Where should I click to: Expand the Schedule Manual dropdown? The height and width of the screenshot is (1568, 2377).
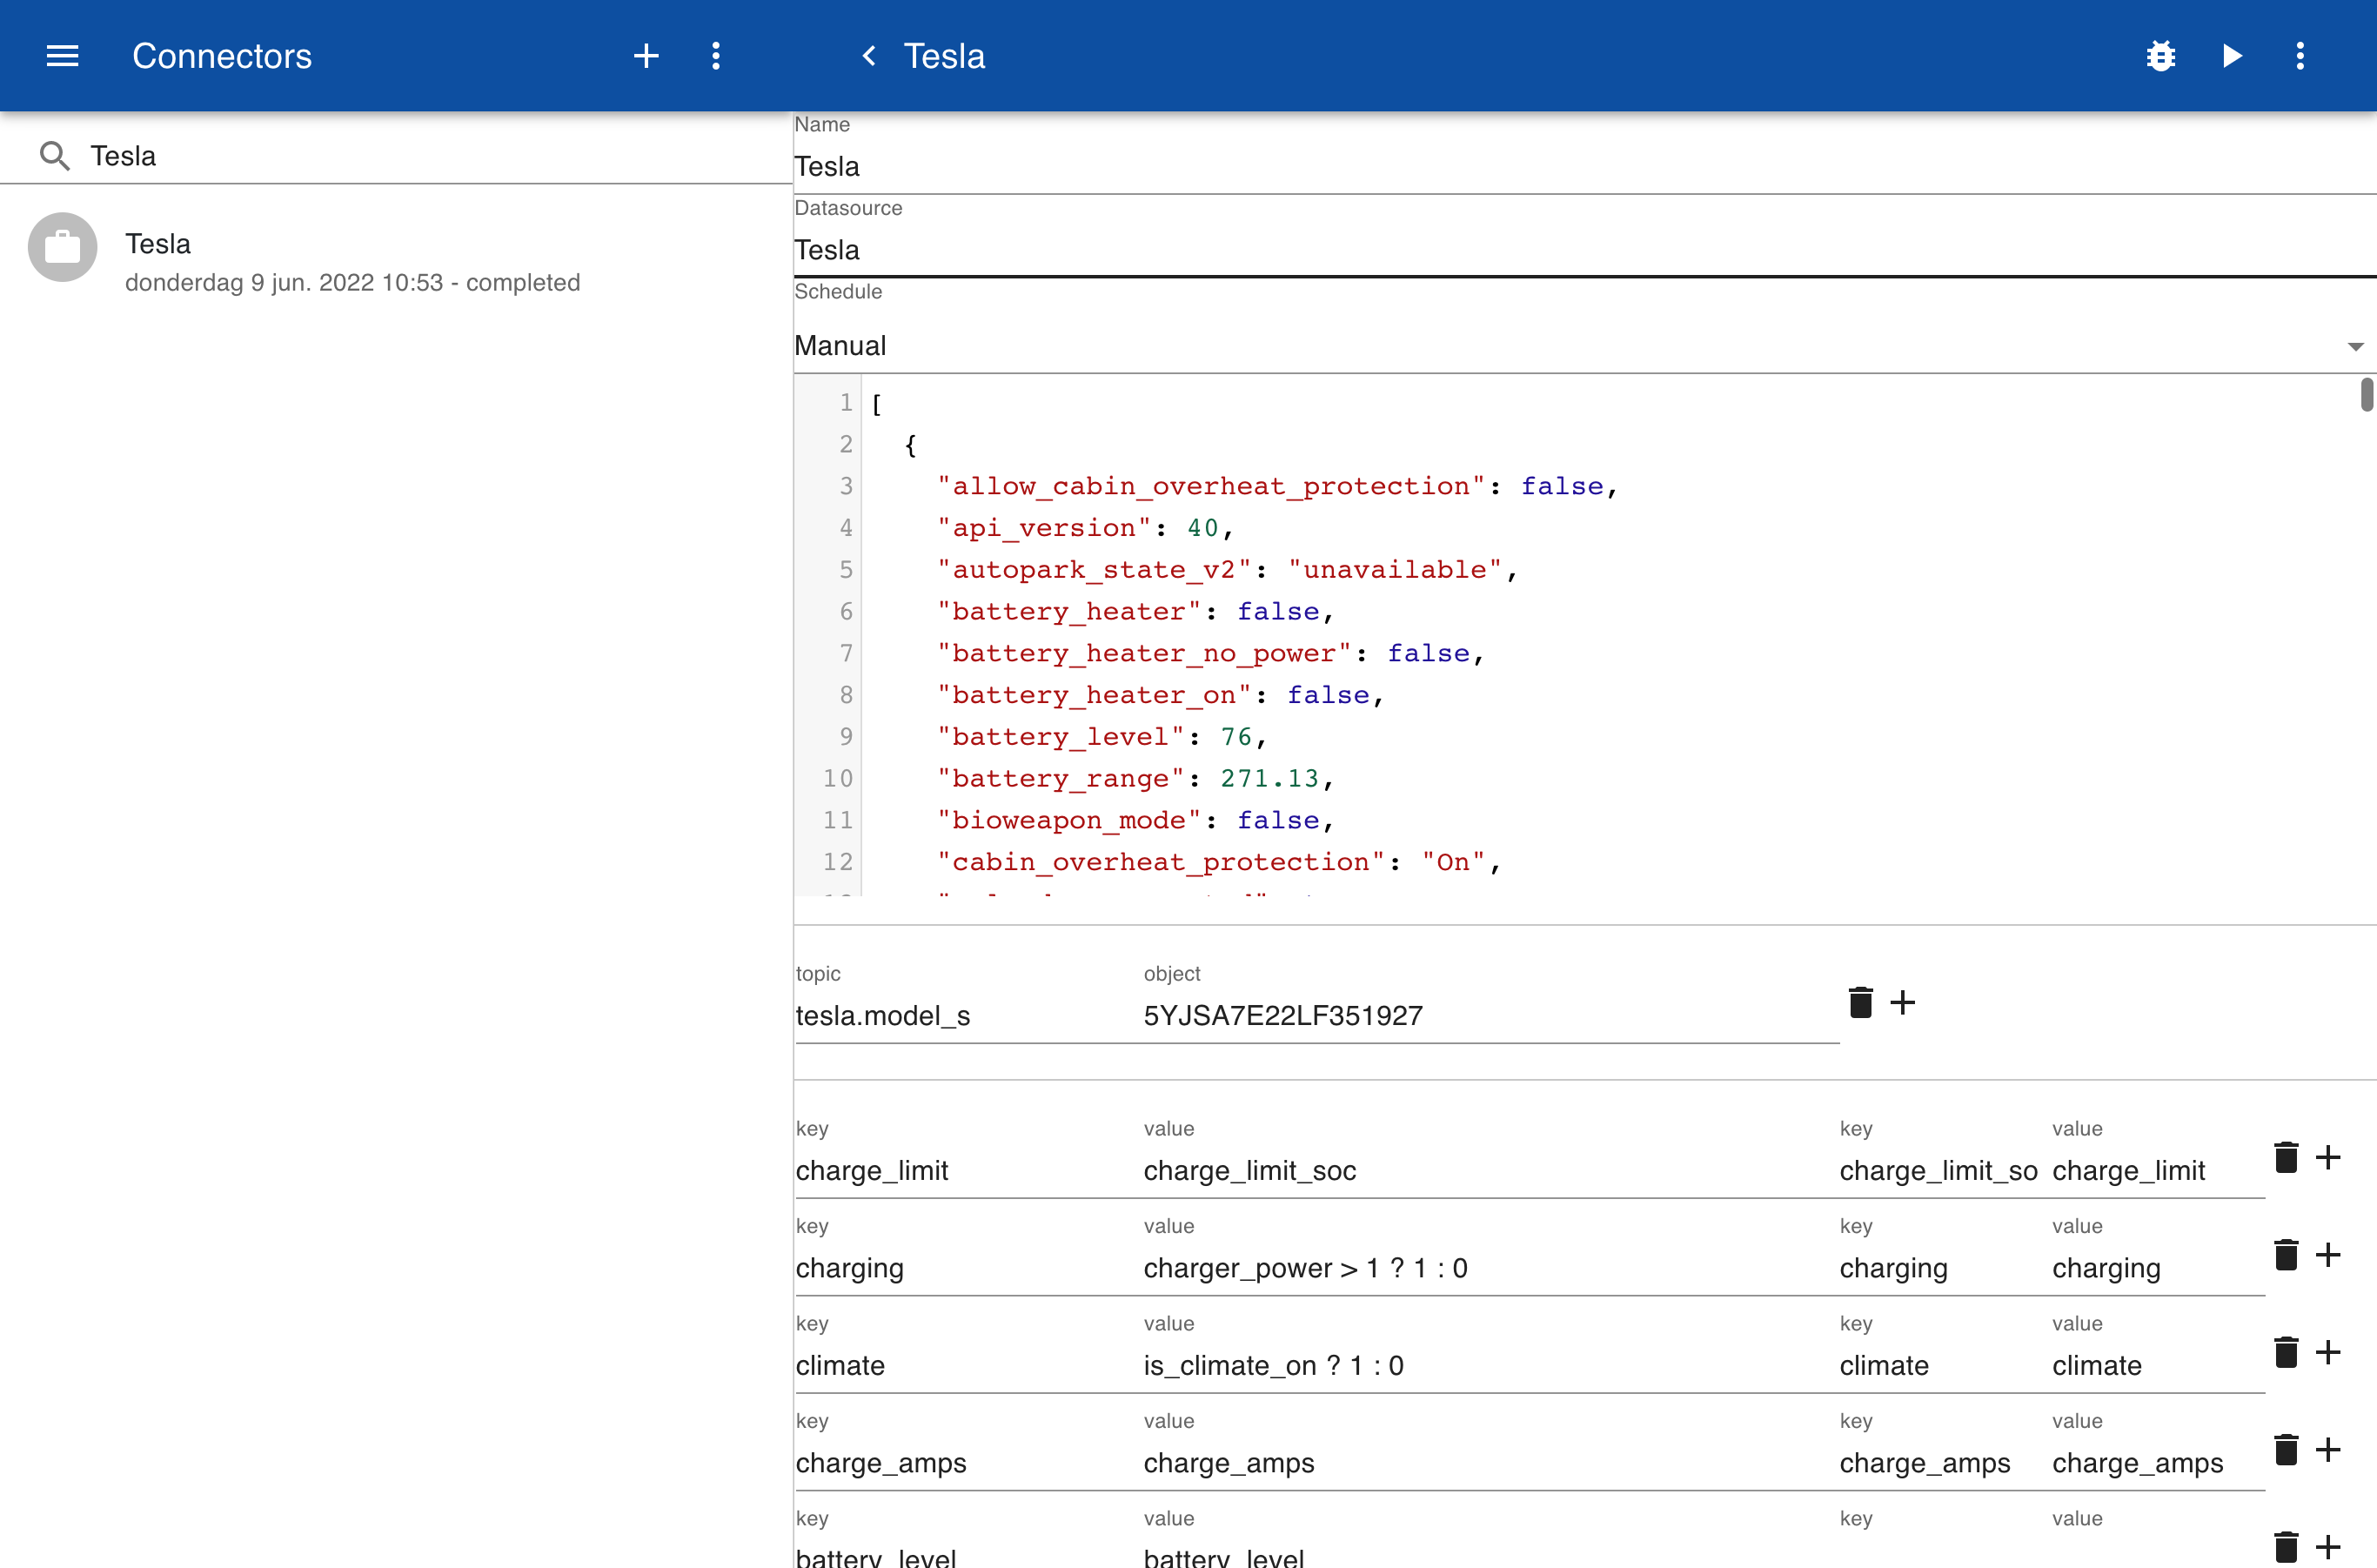tap(1585, 346)
